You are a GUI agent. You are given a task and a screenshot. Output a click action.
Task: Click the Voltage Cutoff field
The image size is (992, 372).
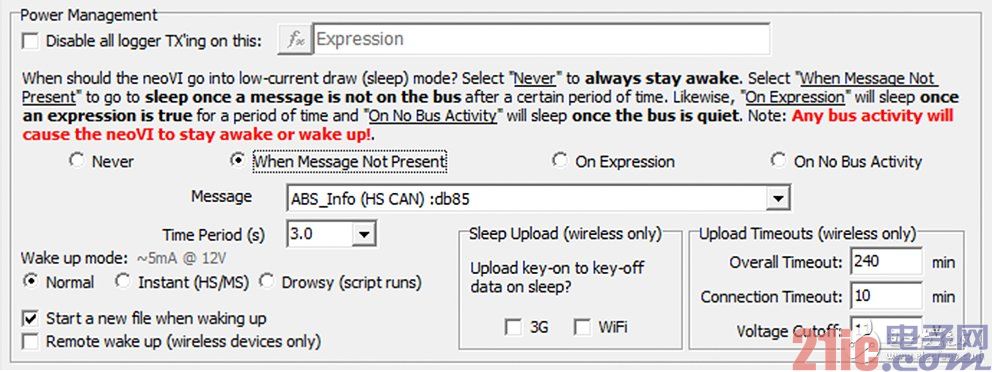tap(886, 330)
